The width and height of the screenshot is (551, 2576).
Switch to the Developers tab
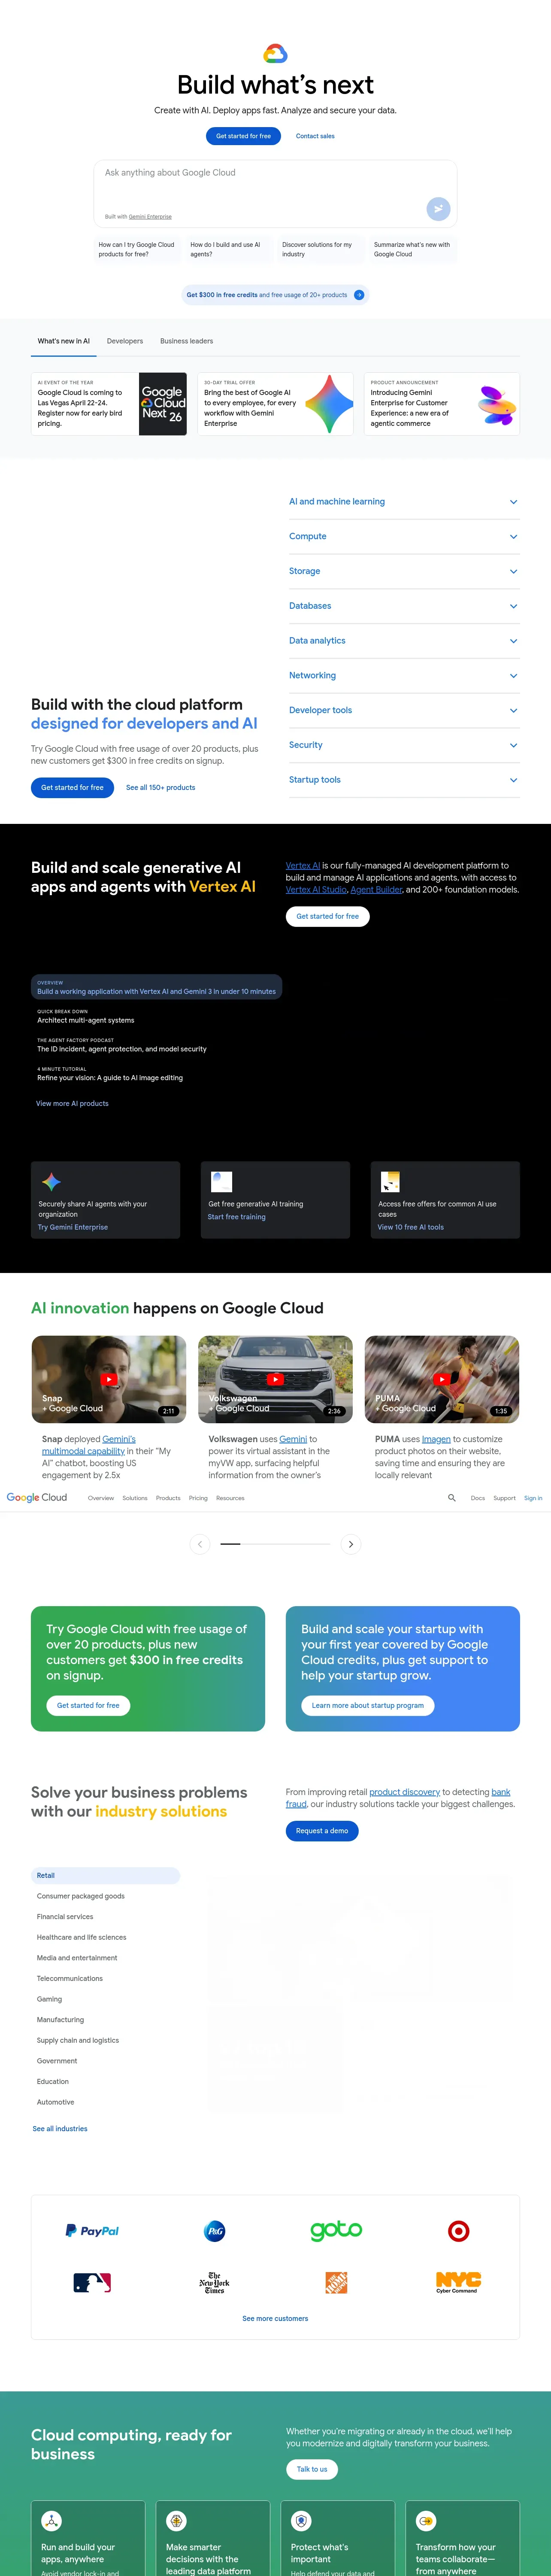(x=125, y=341)
